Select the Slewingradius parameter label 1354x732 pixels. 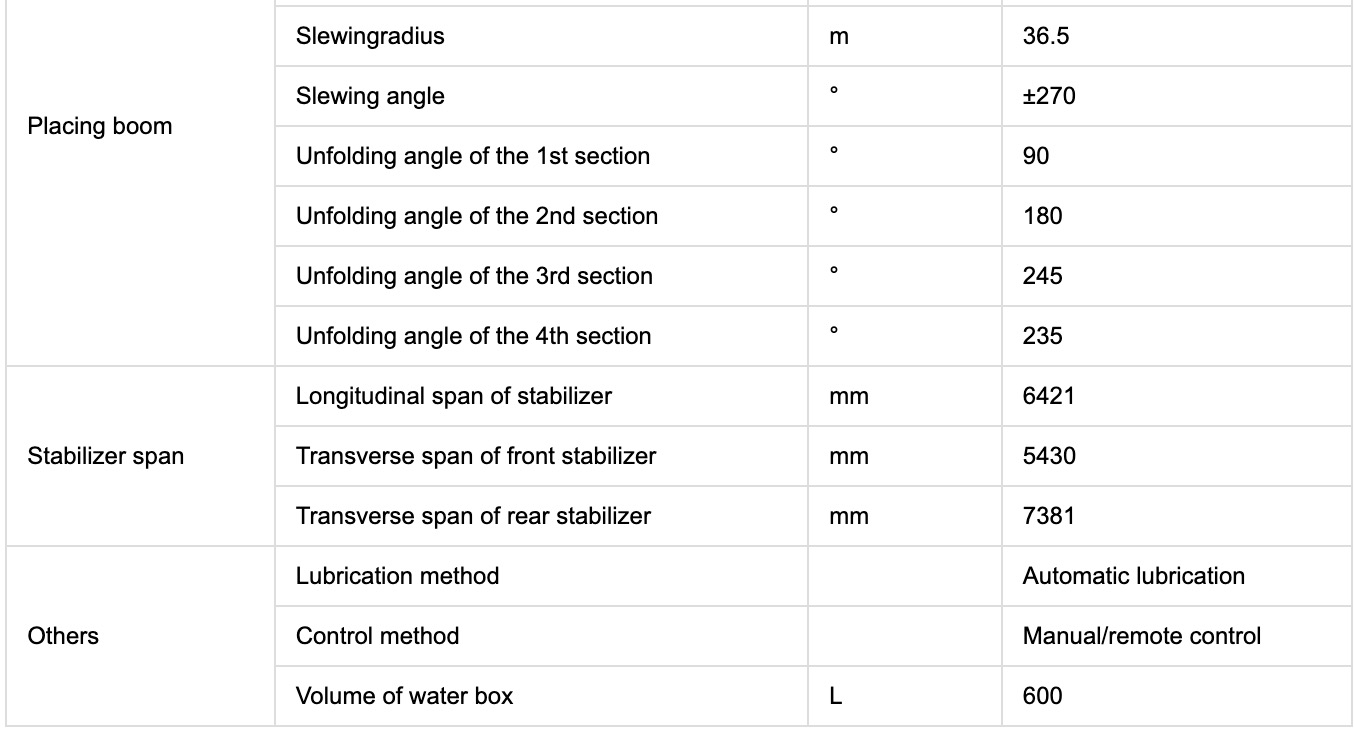[x=370, y=37]
